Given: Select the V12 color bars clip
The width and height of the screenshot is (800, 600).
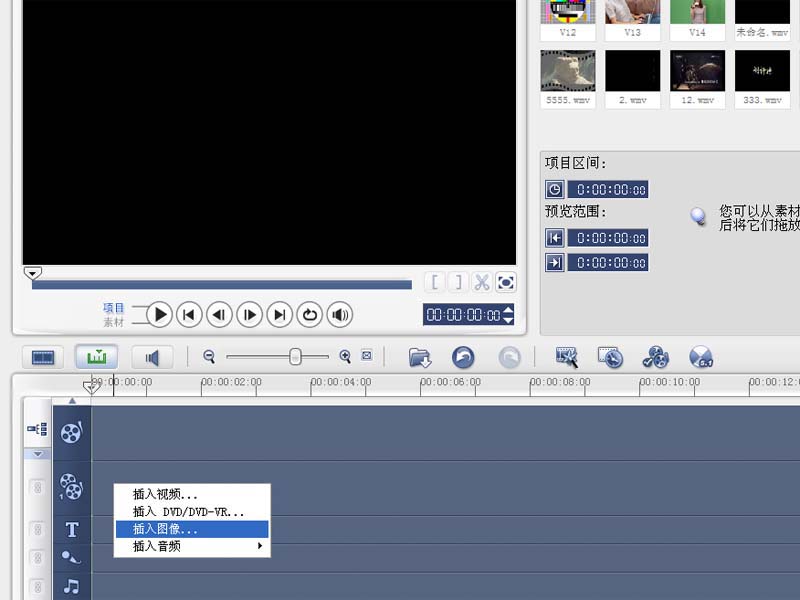Looking at the screenshot, I should [x=568, y=19].
